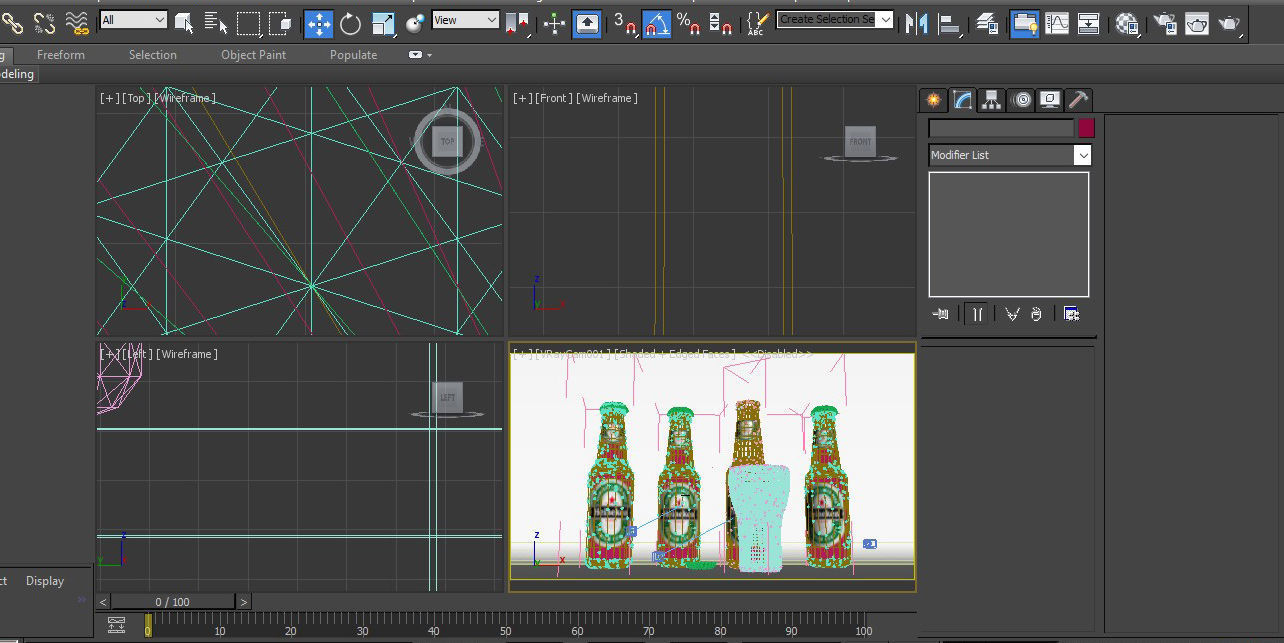
Task: Open the Populate ribbon tab
Action: 354,55
